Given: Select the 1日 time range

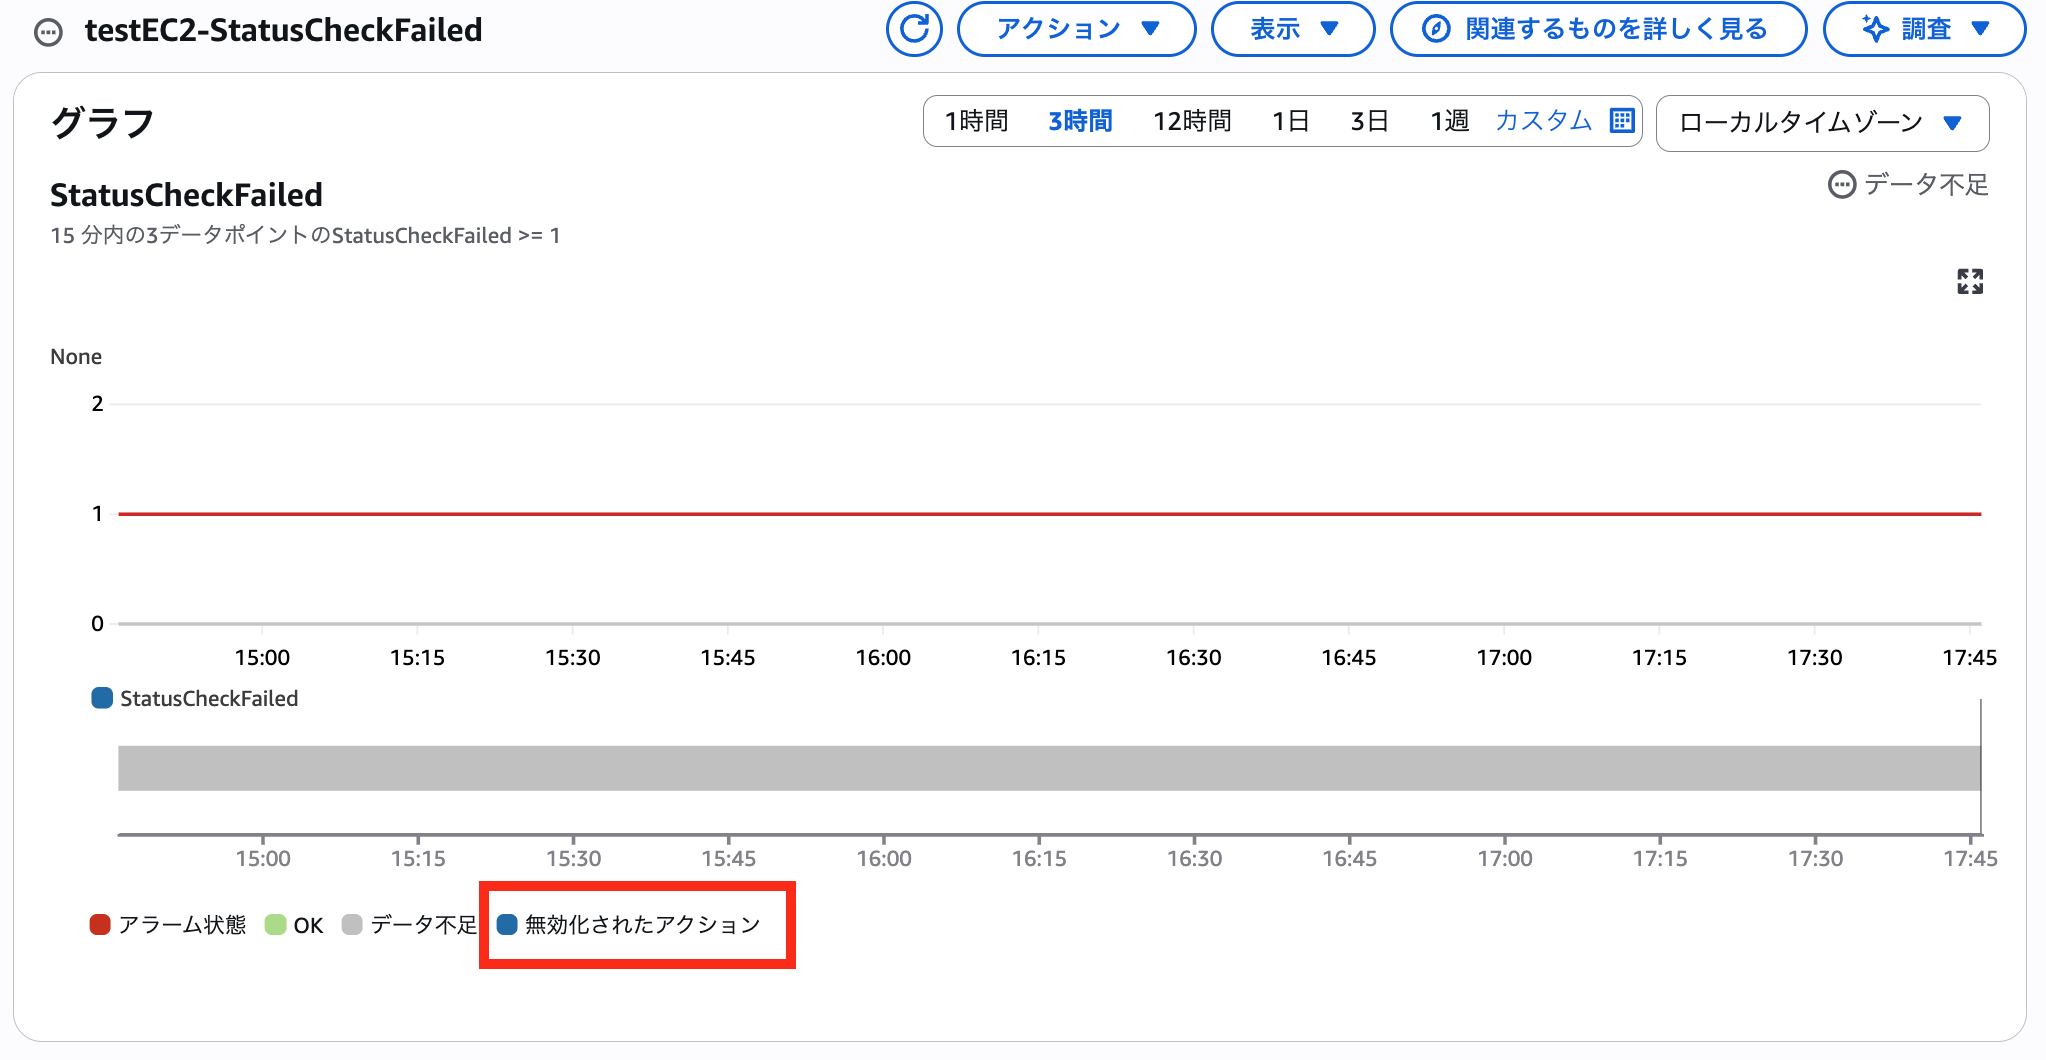Looking at the screenshot, I should coord(1290,121).
